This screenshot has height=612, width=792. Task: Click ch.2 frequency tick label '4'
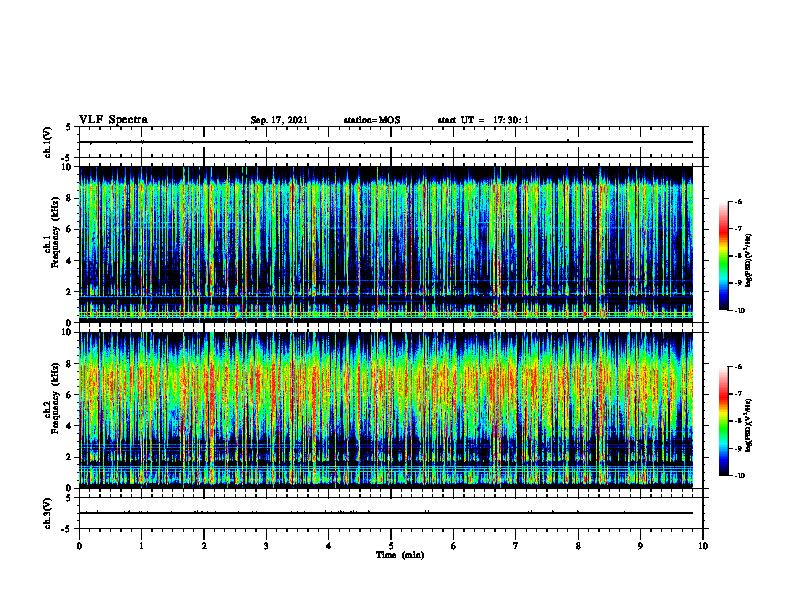click(70, 426)
